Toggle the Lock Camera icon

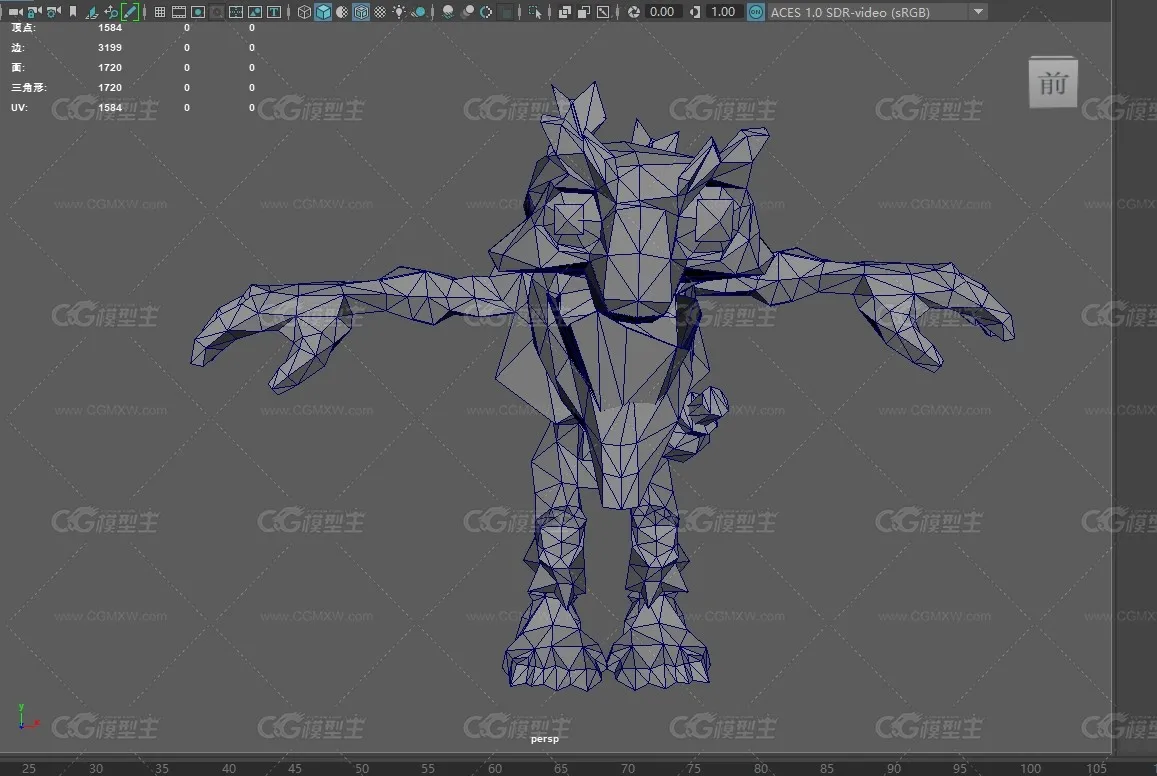pyautogui.click(x=35, y=12)
